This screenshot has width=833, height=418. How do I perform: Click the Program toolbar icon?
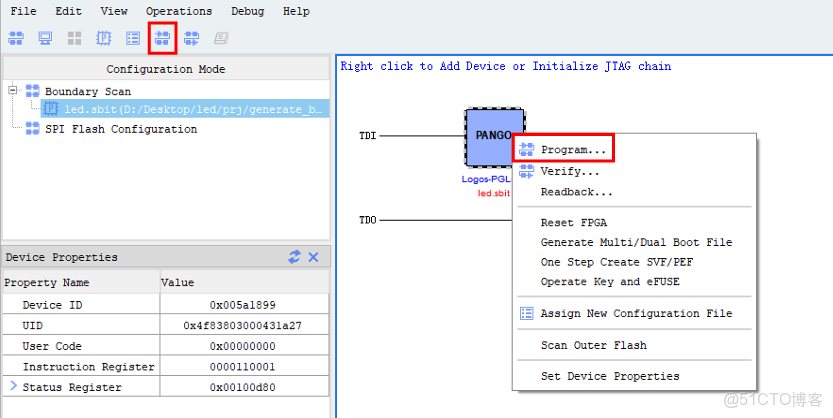tap(162, 38)
